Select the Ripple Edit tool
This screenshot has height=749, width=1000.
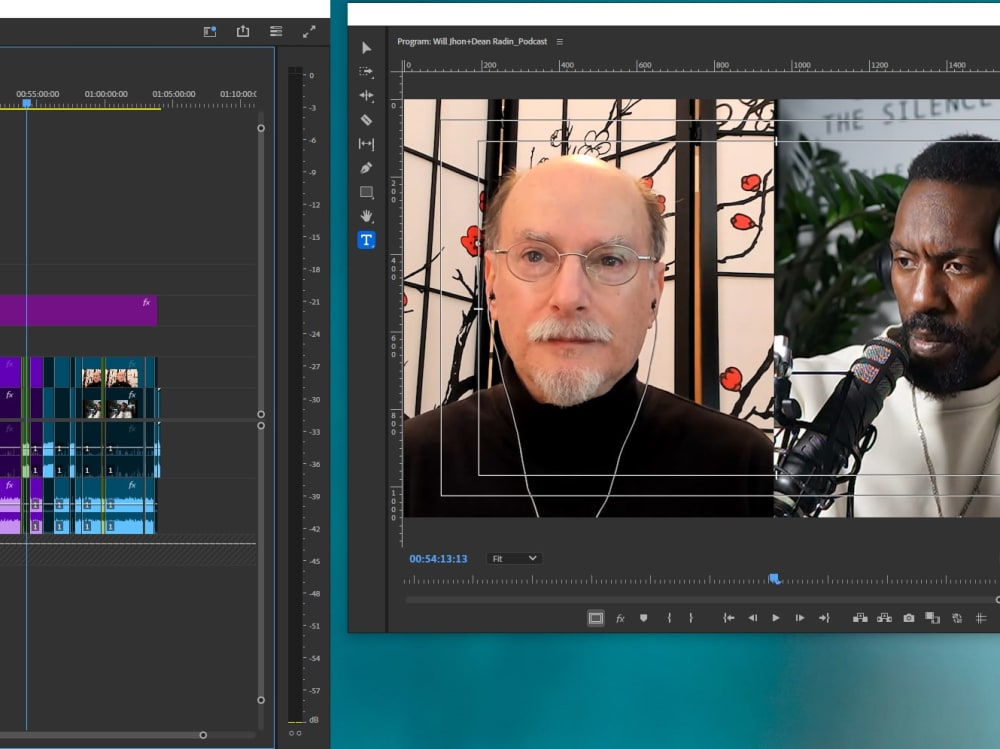click(366, 96)
